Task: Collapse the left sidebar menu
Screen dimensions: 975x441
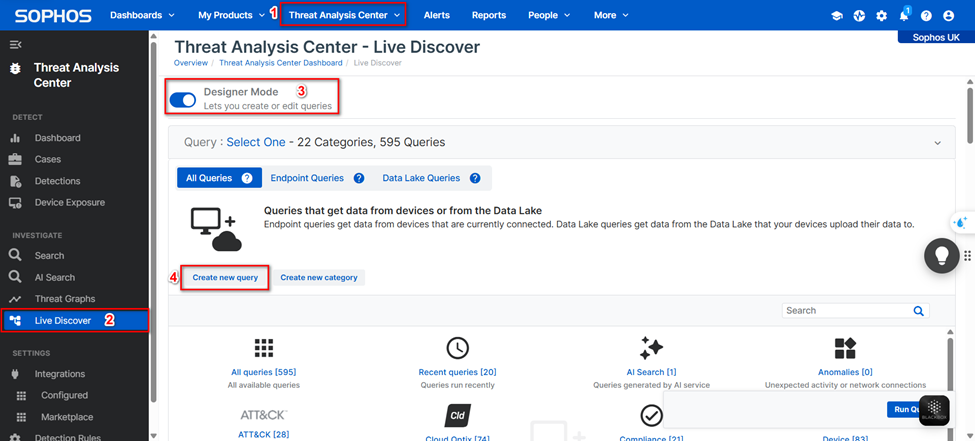Action: click(15, 45)
